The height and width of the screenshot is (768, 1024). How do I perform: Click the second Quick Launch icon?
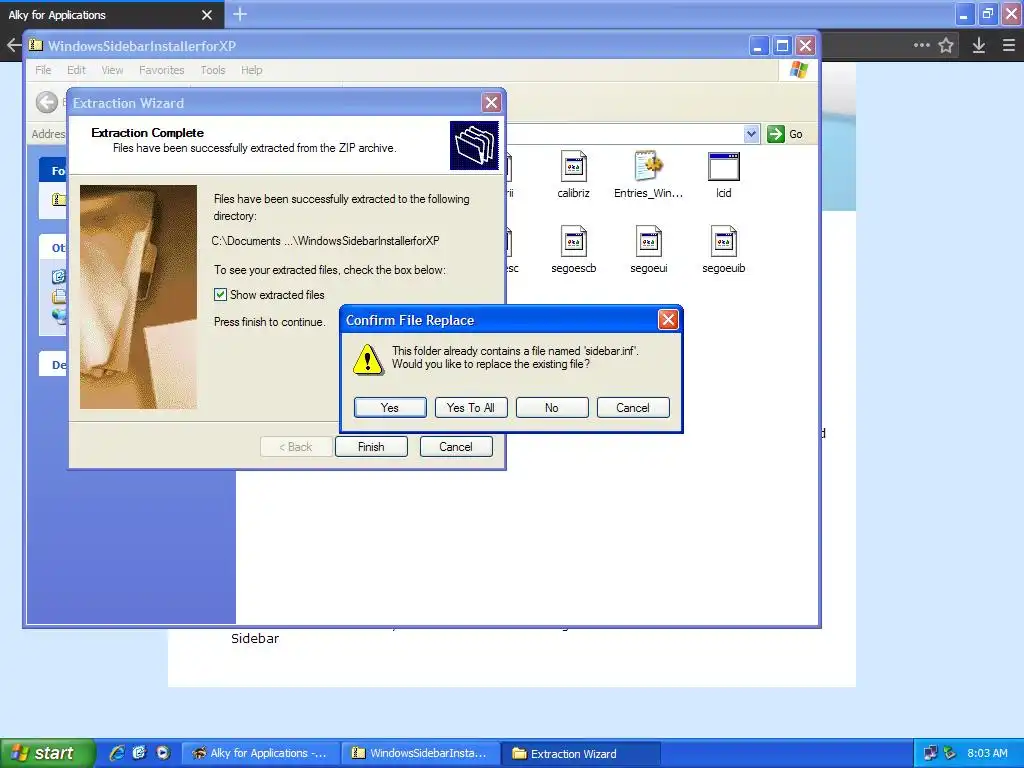coord(139,753)
